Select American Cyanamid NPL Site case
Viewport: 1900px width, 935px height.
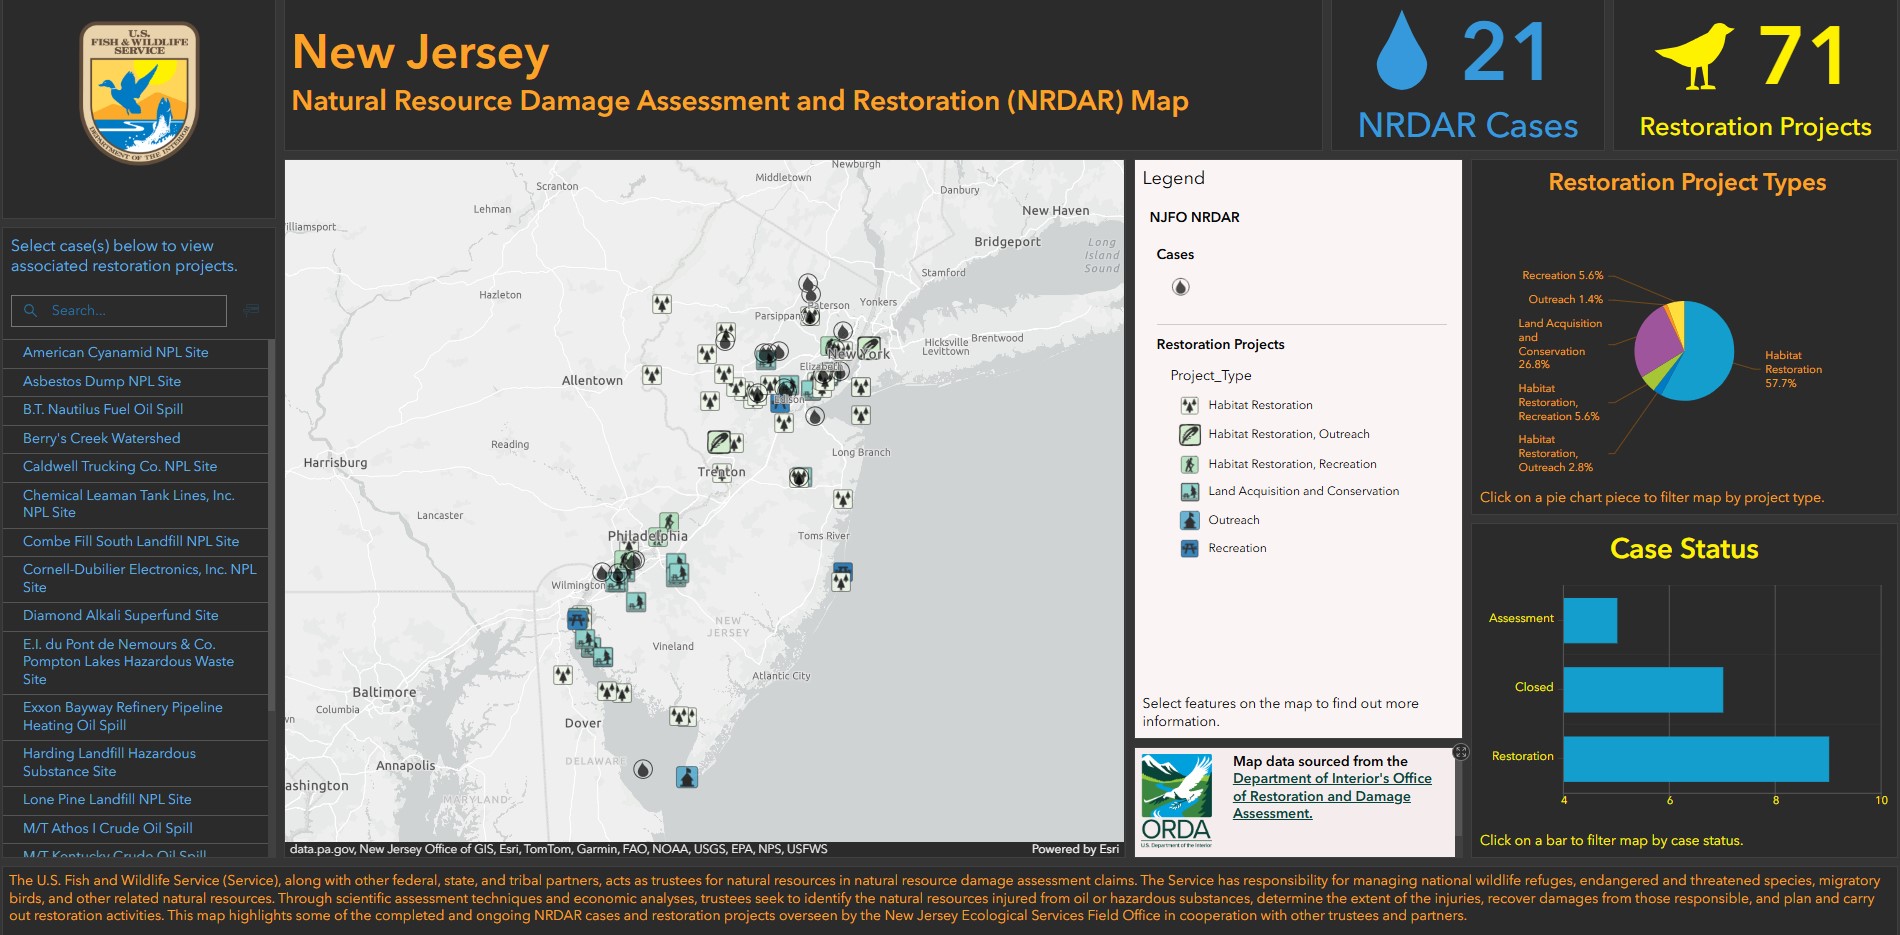pos(116,353)
